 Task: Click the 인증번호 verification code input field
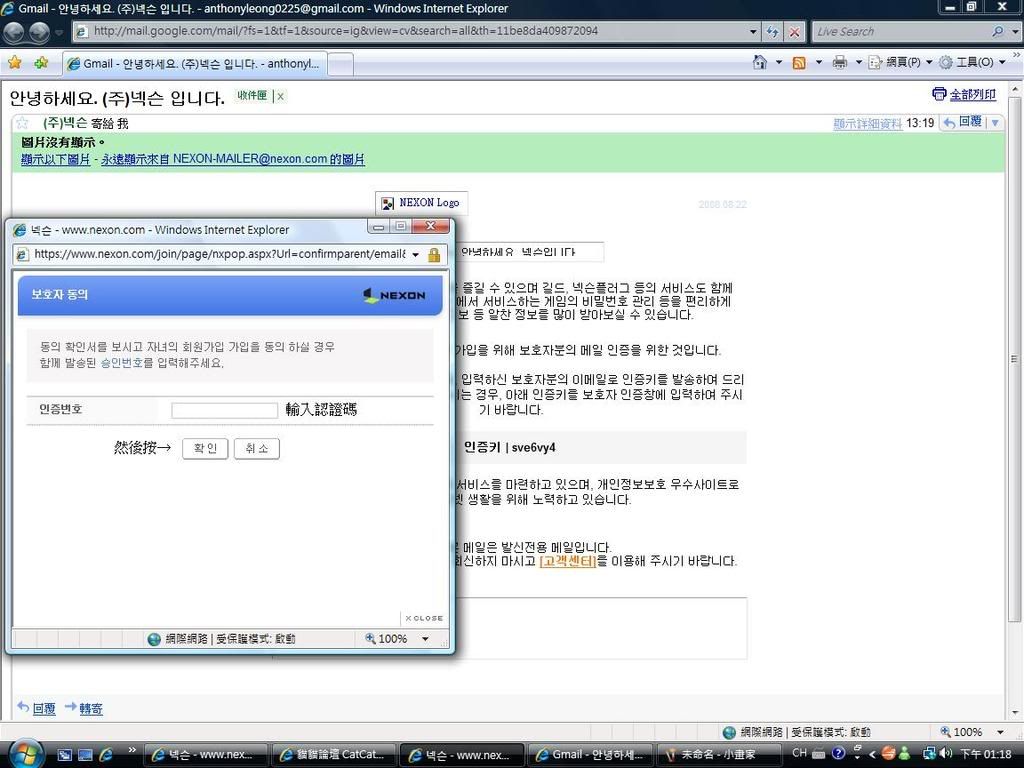tap(224, 410)
